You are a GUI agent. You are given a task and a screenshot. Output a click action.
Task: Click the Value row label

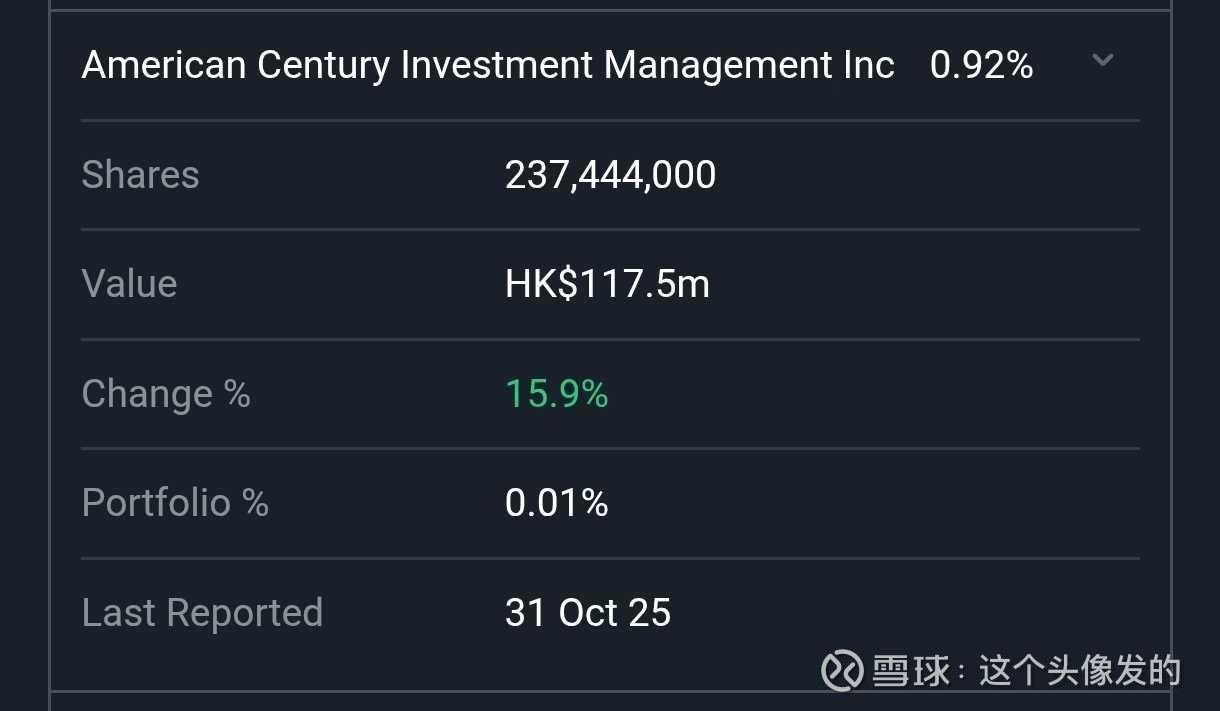click(129, 284)
